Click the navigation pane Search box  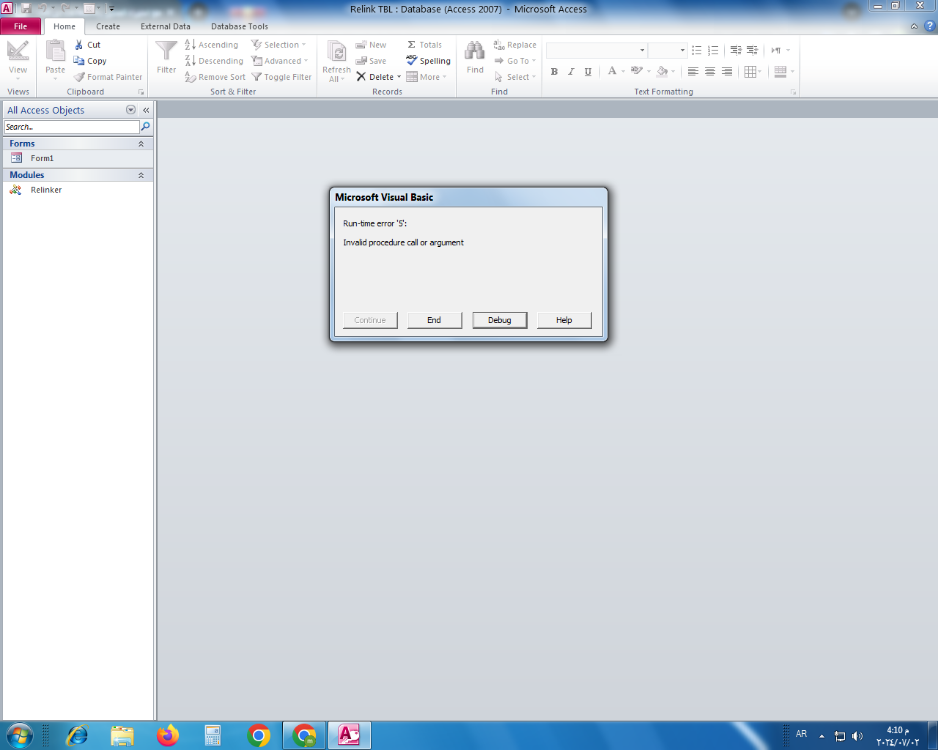click(72, 127)
